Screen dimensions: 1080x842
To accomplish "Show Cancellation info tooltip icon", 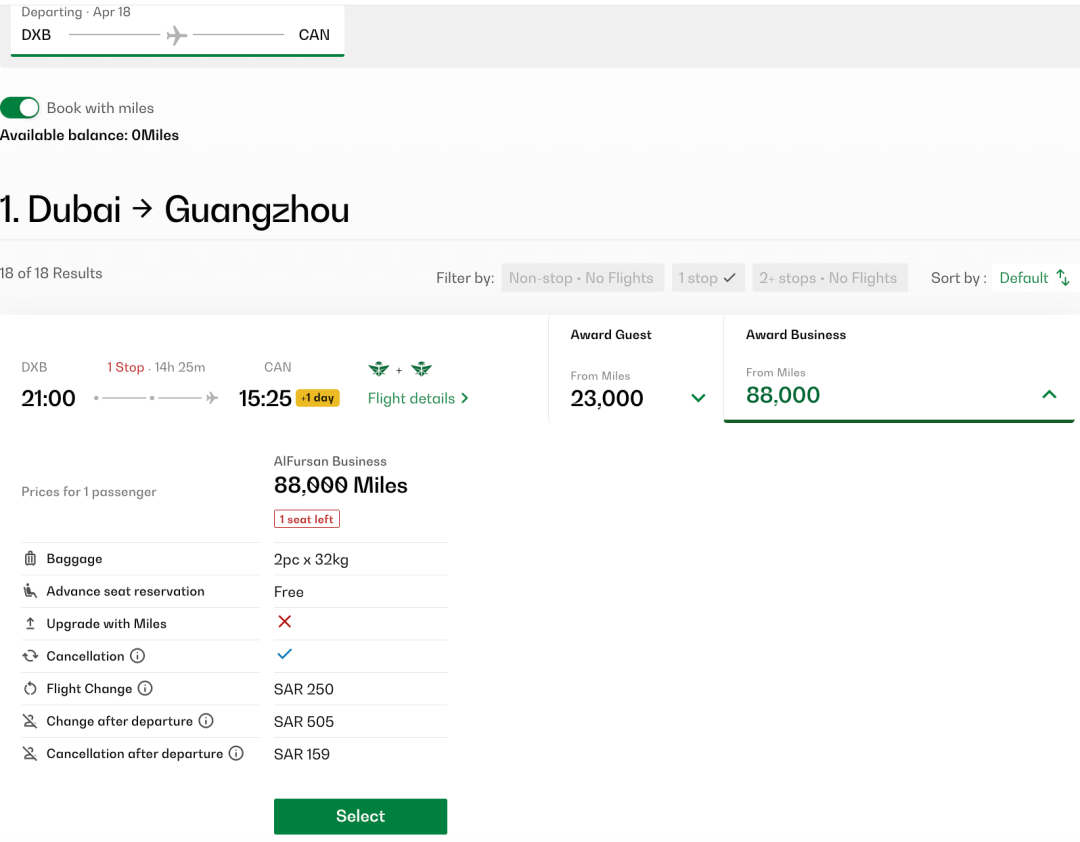I will click(138, 656).
